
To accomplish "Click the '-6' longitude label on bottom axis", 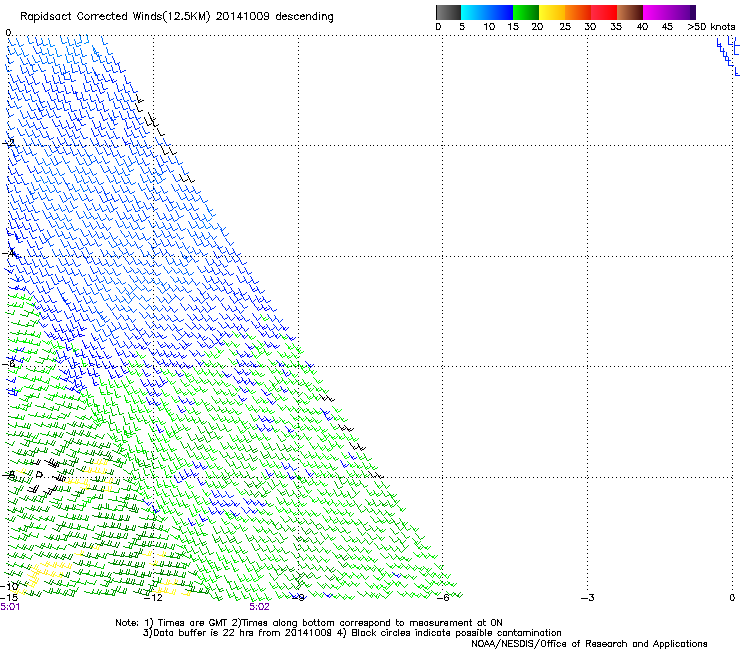I will [442, 598].
